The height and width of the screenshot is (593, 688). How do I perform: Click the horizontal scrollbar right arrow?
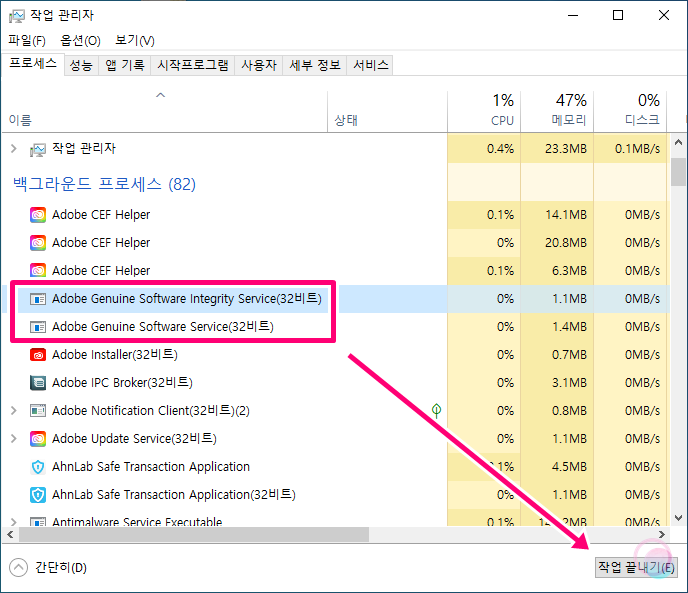(x=662, y=535)
